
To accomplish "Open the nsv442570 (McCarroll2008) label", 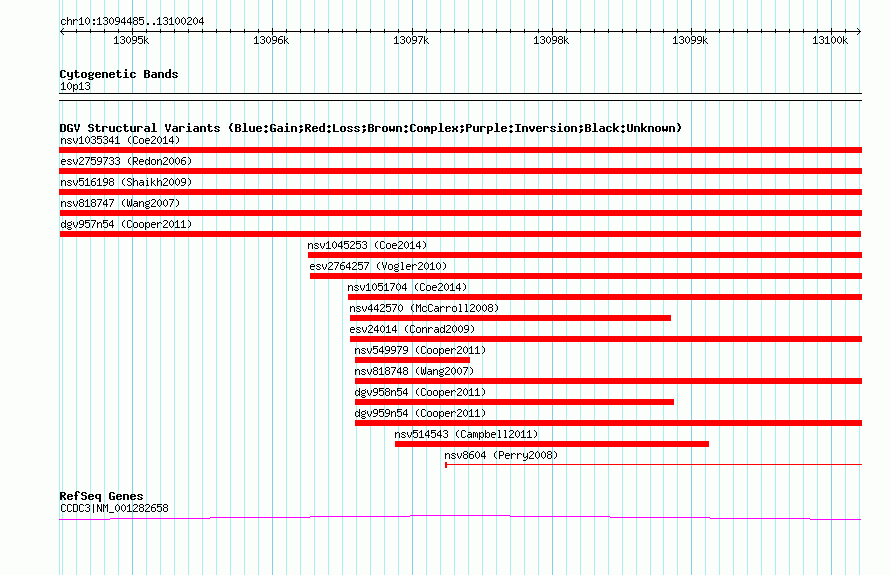I will pos(424,308).
